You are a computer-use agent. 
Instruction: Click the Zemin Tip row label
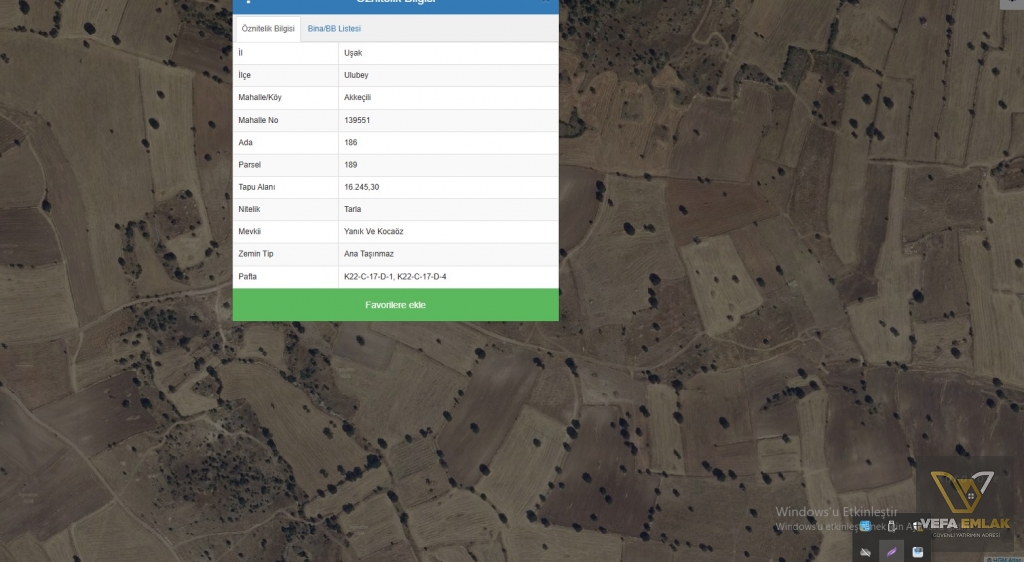tap(256, 253)
